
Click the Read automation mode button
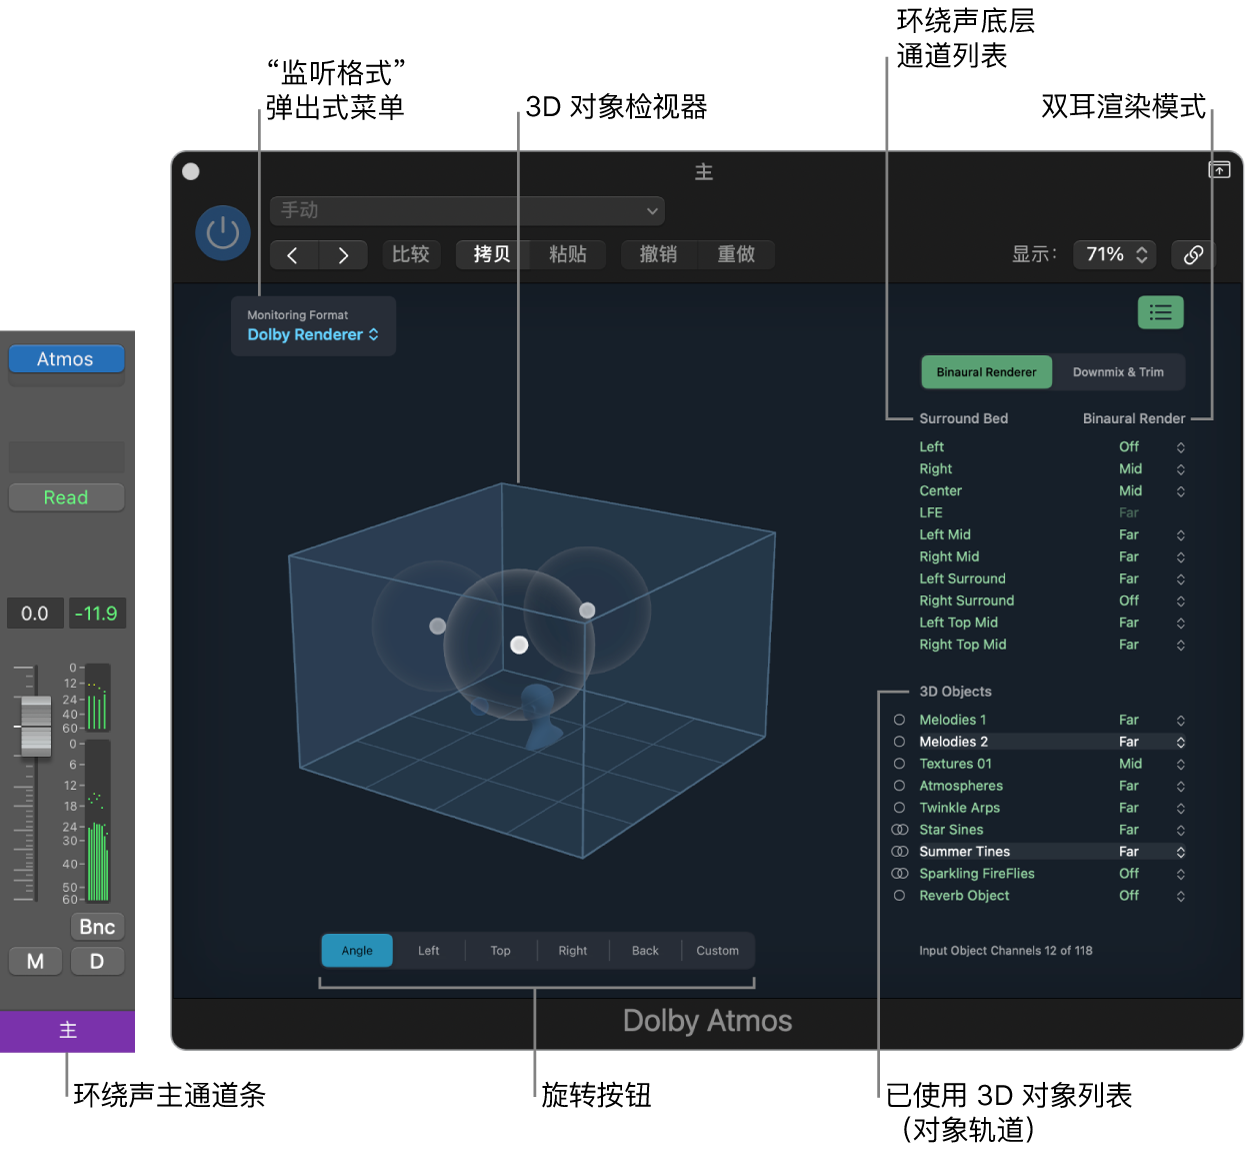click(x=66, y=498)
